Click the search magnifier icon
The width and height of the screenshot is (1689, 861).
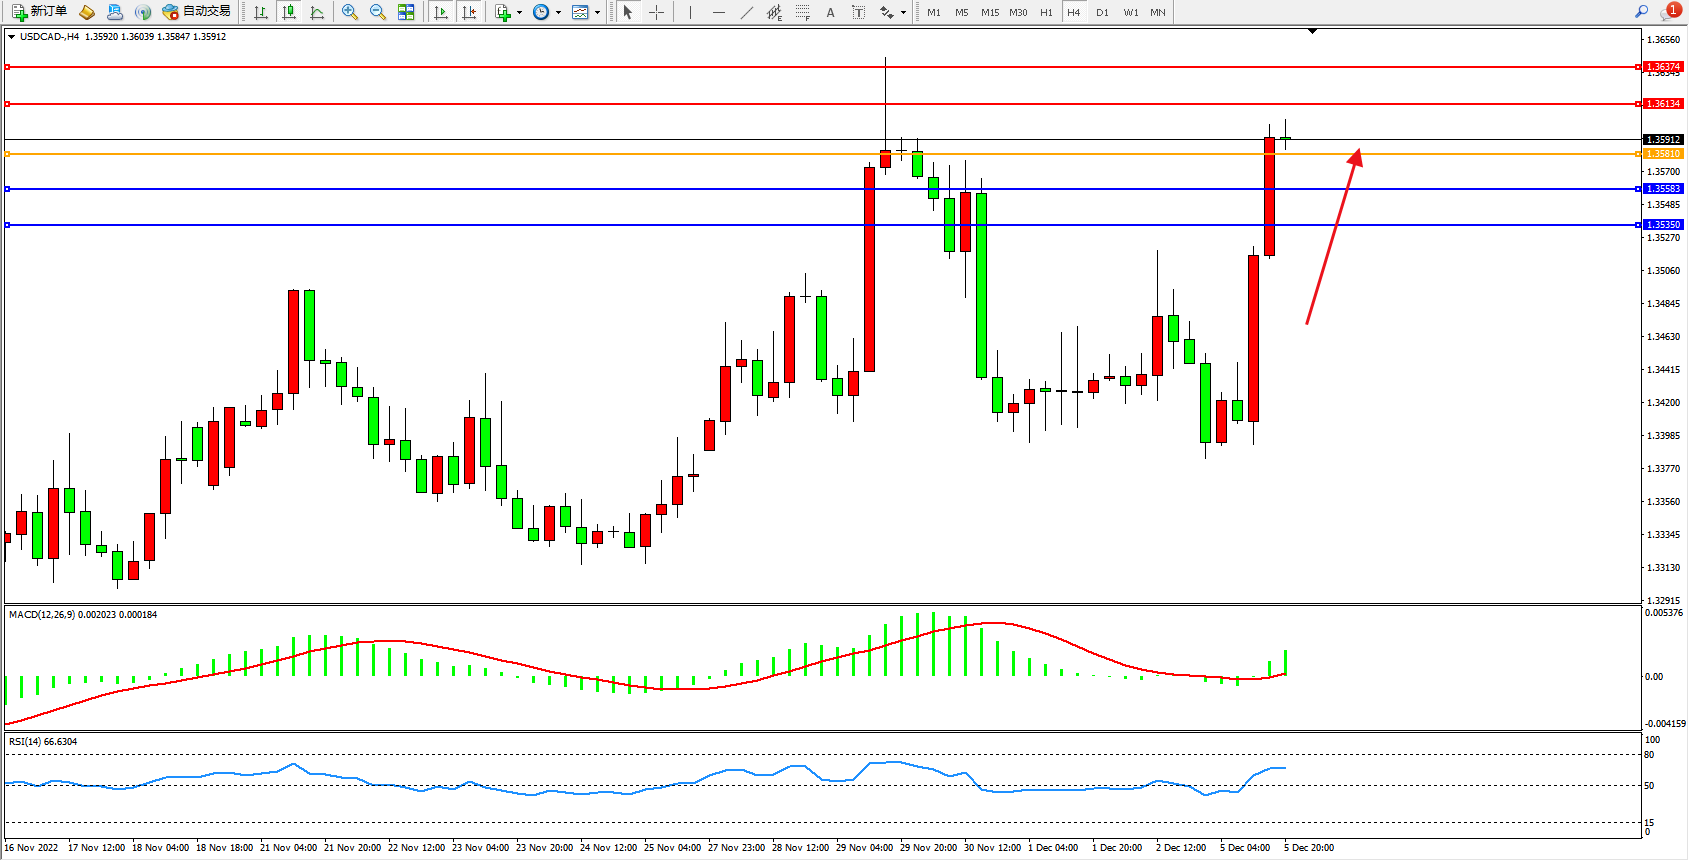1641,12
